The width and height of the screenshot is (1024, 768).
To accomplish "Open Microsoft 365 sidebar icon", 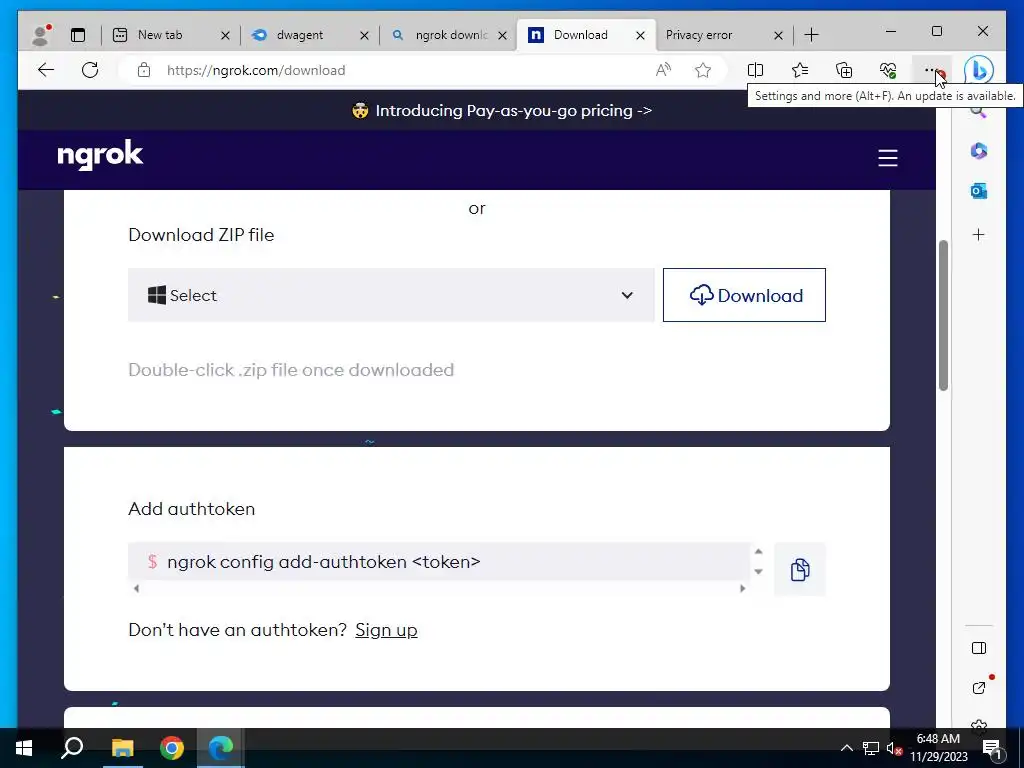I will [x=978, y=151].
